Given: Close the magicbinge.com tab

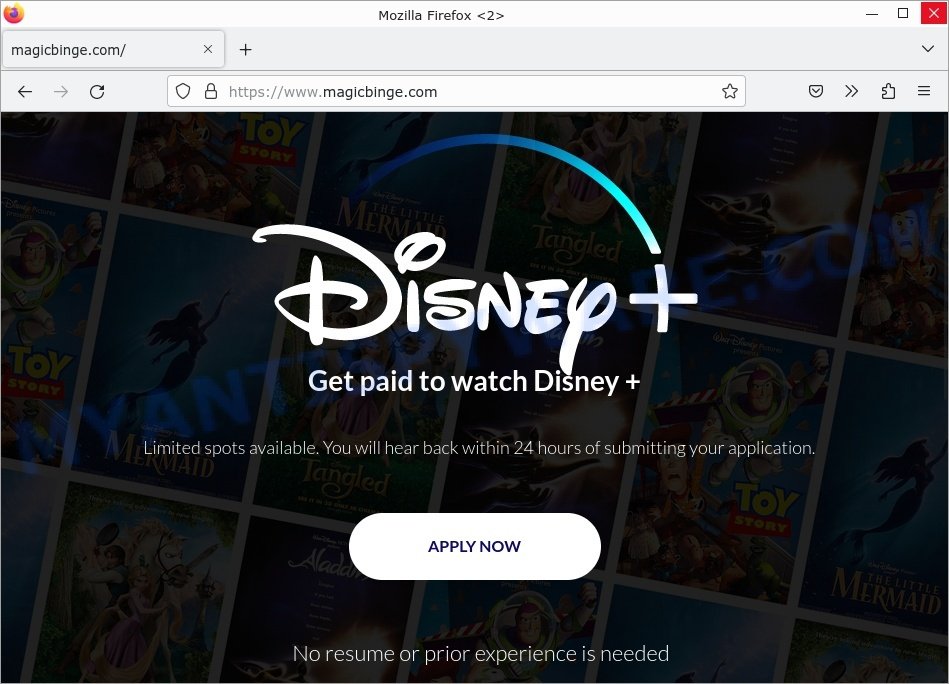Looking at the screenshot, I should click(208, 49).
